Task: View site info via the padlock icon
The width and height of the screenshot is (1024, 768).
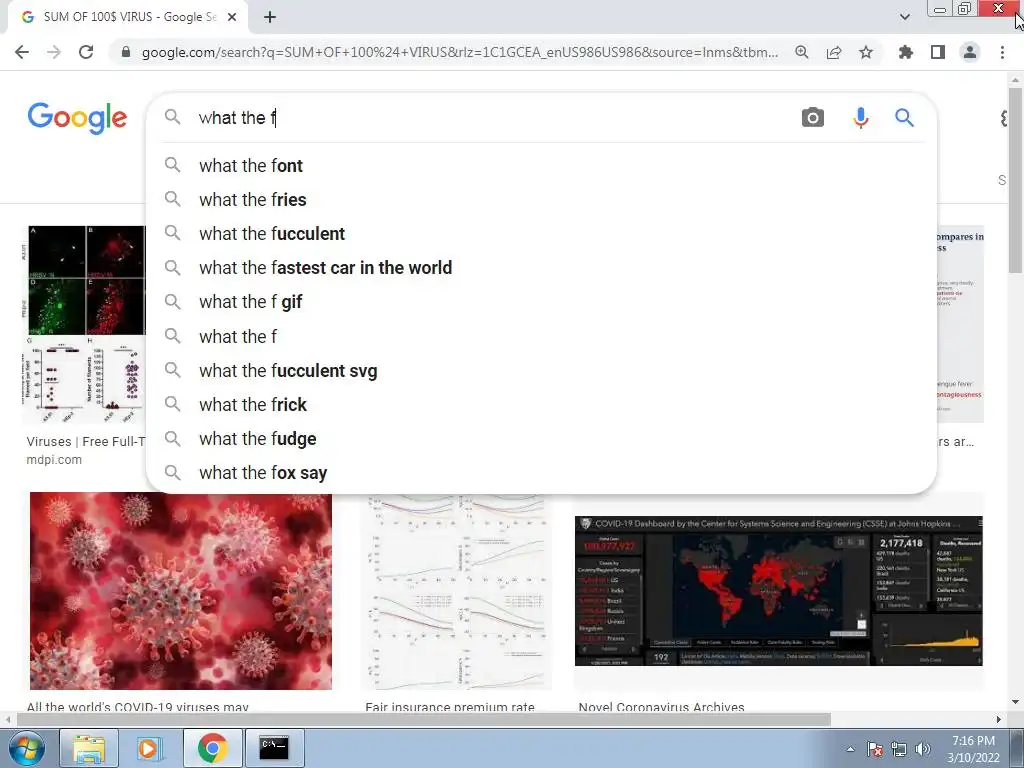Action: [x=126, y=52]
